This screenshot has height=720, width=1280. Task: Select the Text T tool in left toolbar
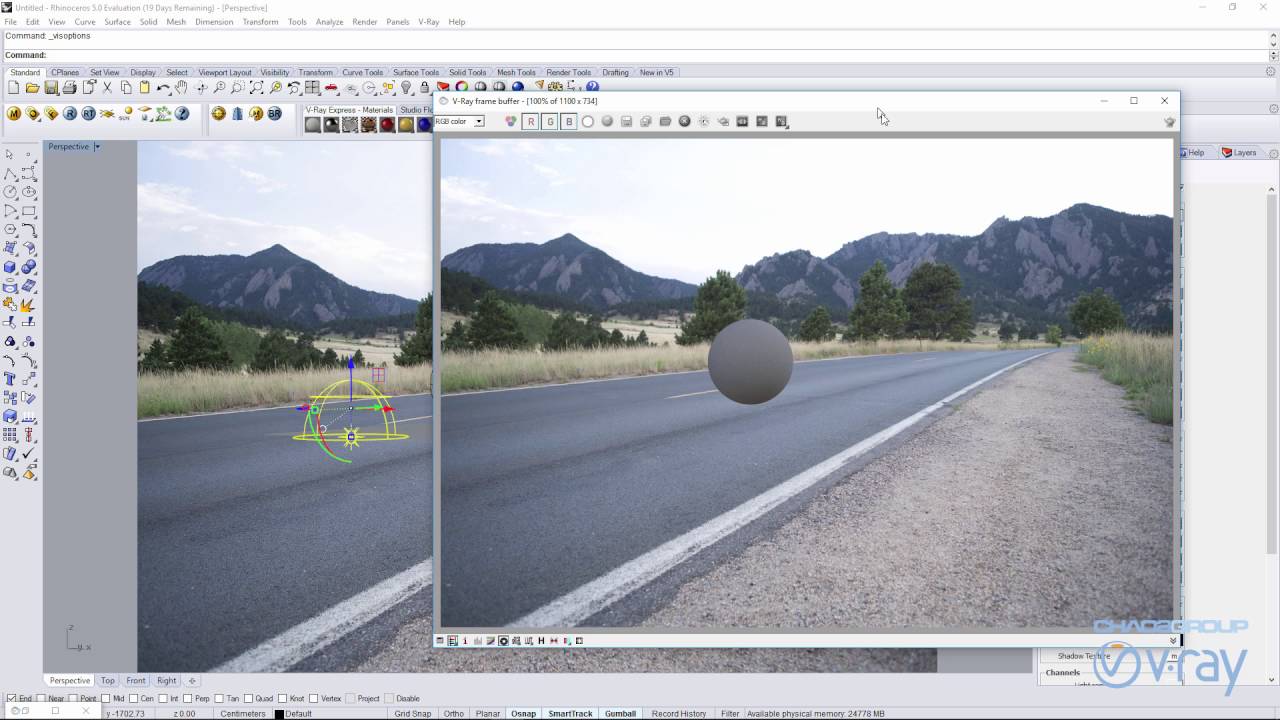point(10,379)
